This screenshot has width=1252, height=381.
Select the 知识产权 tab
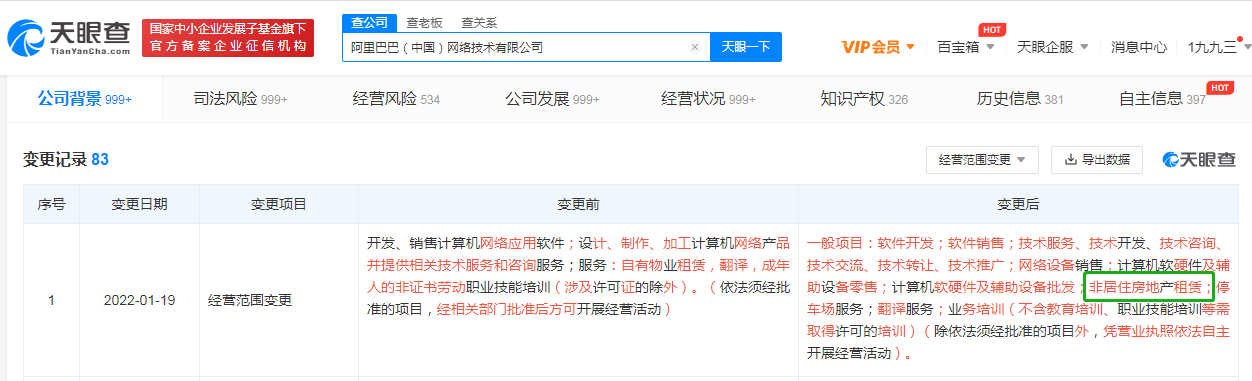[864, 99]
